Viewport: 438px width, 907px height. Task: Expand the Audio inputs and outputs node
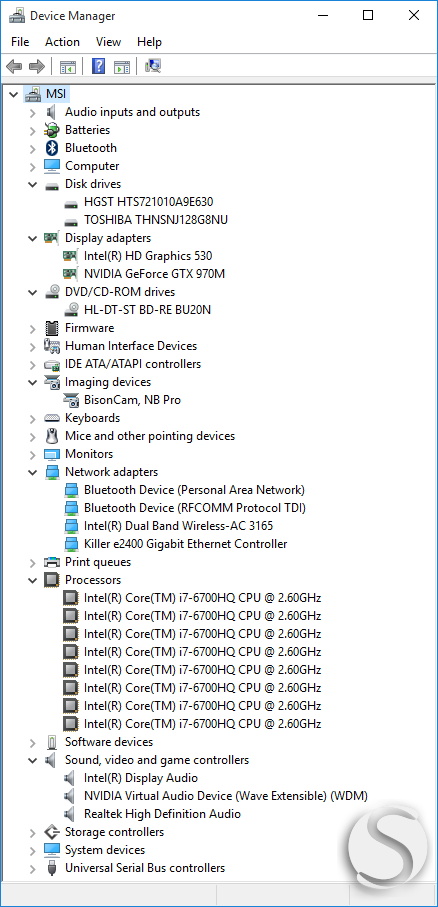32,112
